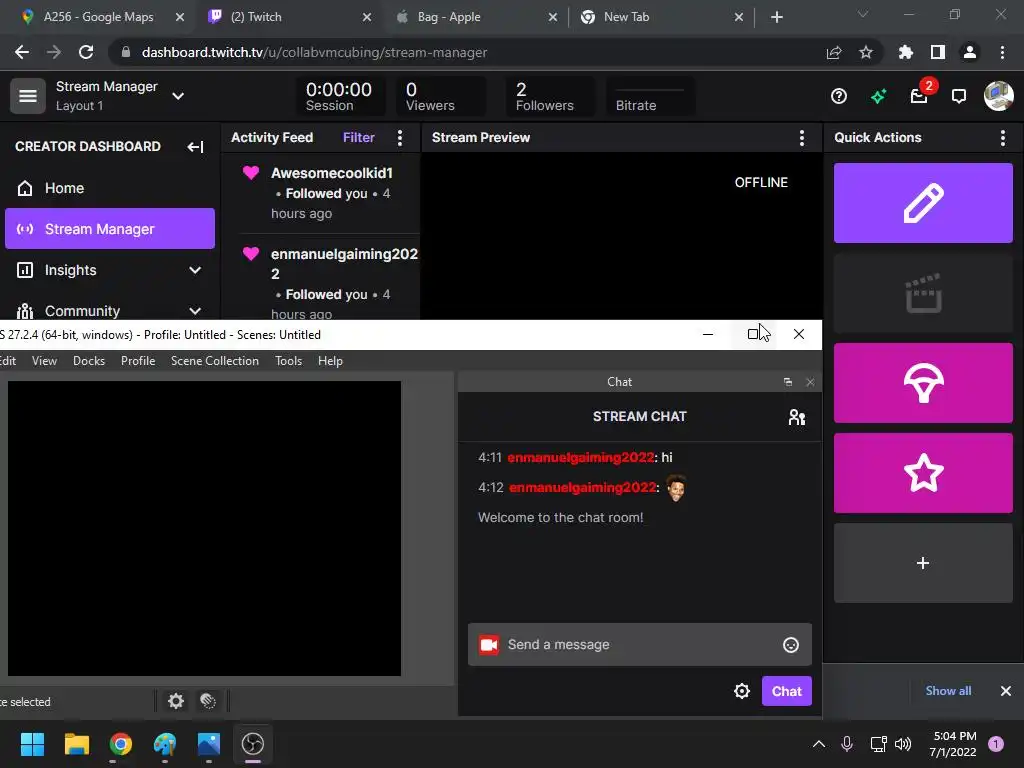Expand the Insights sidebar section
The width and height of the screenshot is (1024, 768).
[x=195, y=270]
